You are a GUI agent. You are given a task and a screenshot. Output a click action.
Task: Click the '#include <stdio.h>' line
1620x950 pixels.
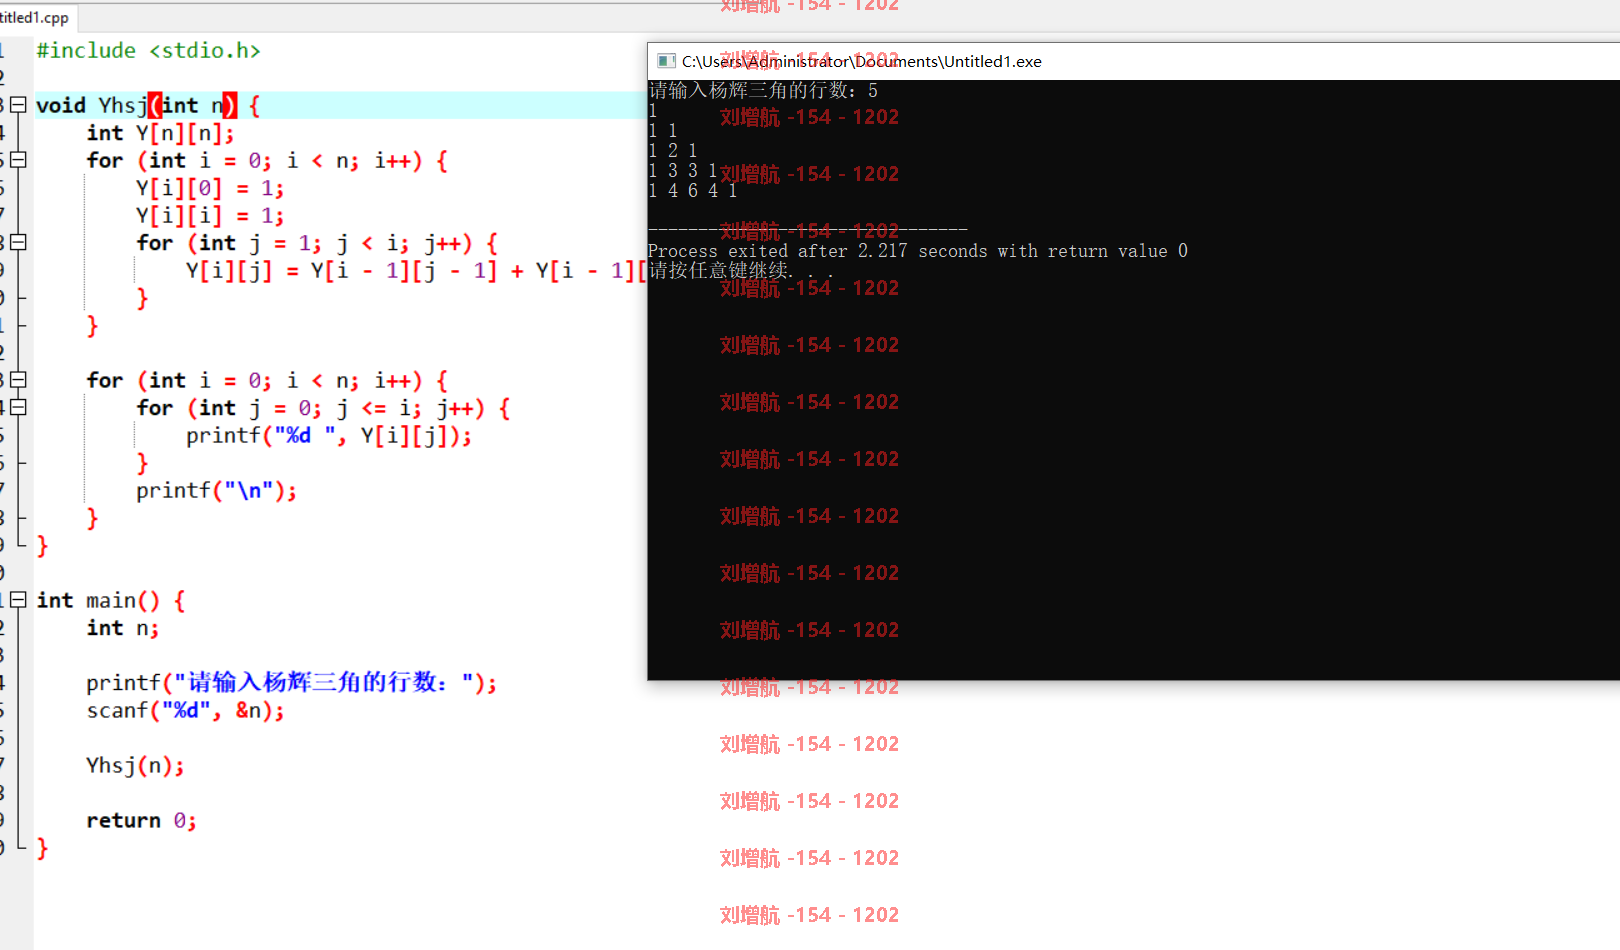click(x=148, y=50)
